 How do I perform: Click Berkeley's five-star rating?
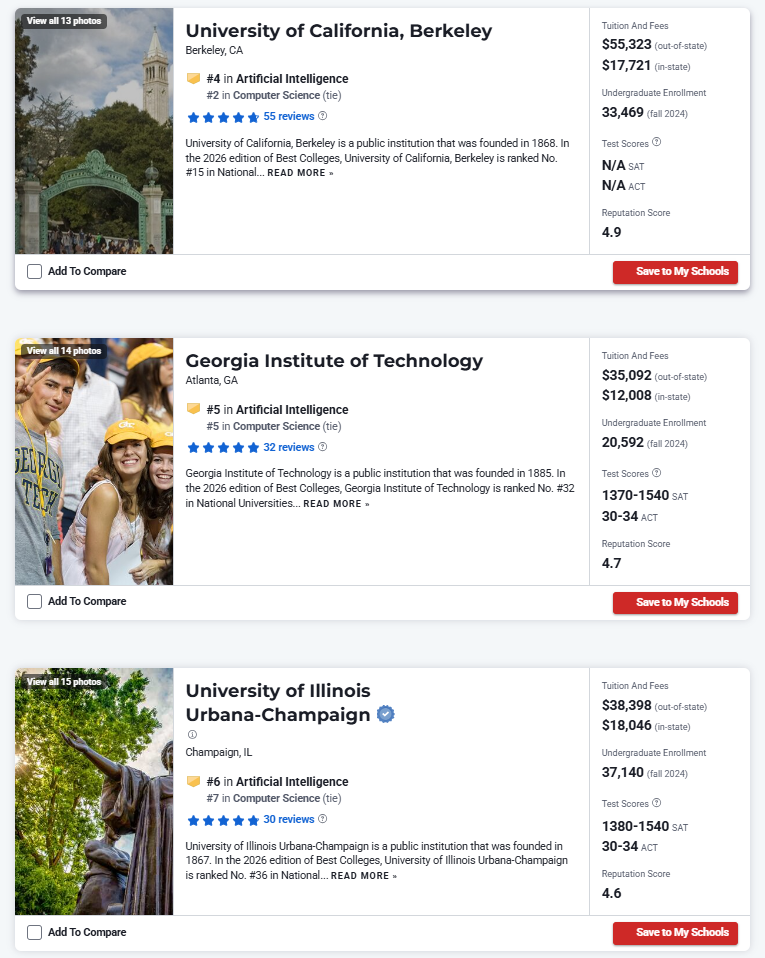pos(222,117)
